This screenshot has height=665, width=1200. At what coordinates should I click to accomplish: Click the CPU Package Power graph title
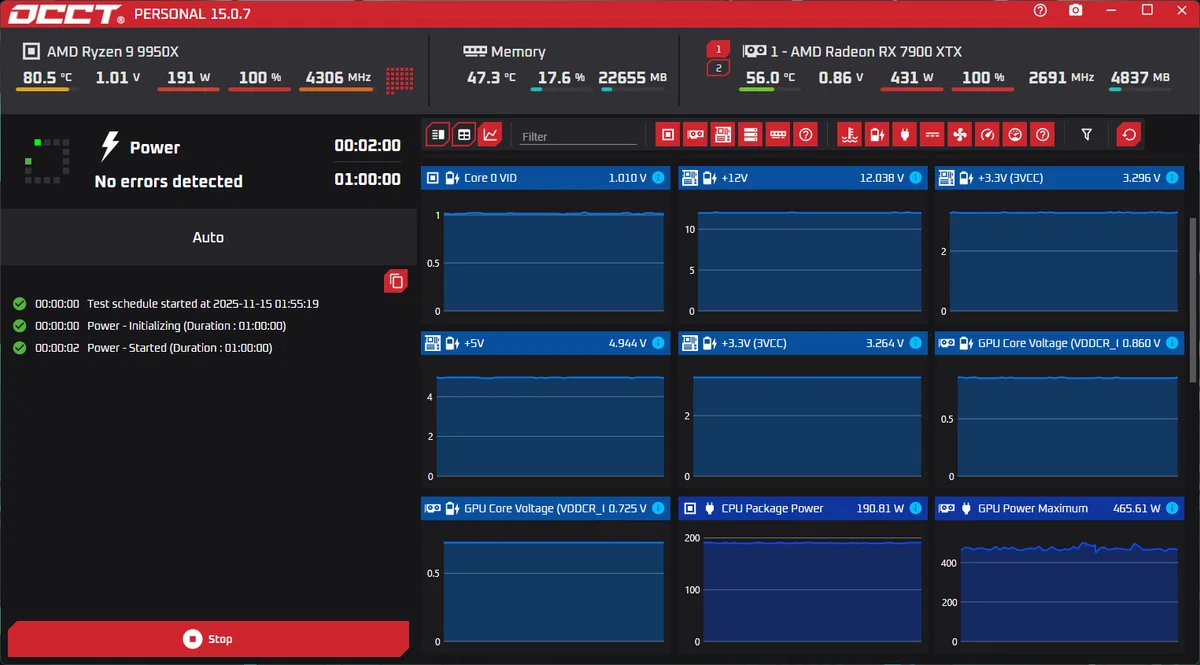tap(772, 508)
